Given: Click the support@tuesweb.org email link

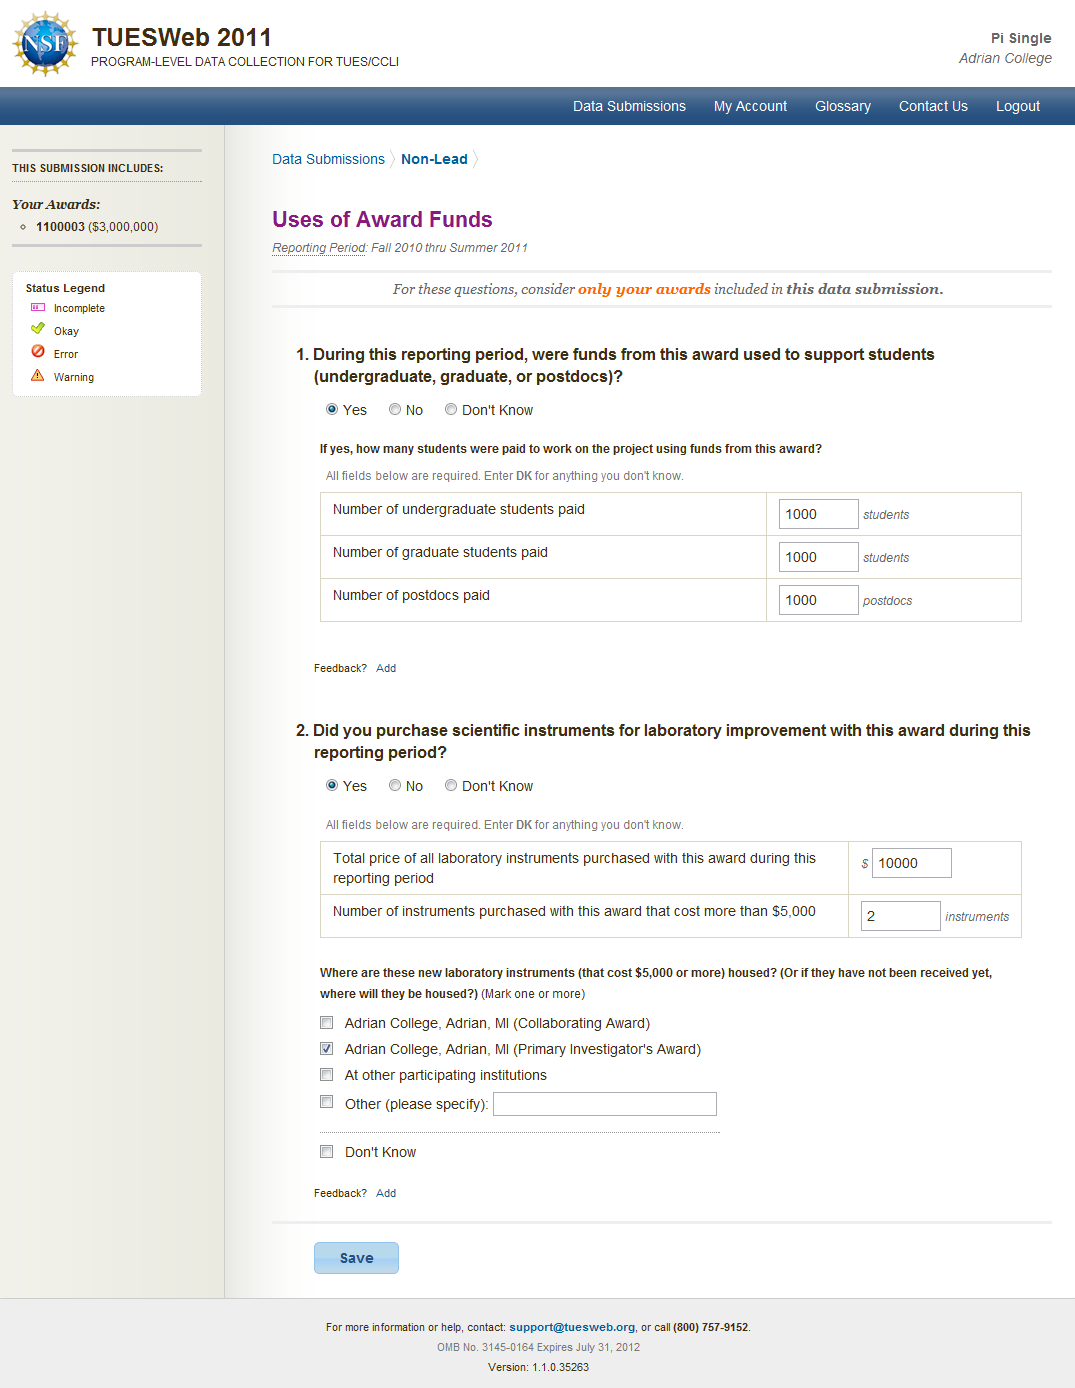Looking at the screenshot, I should point(572,1327).
